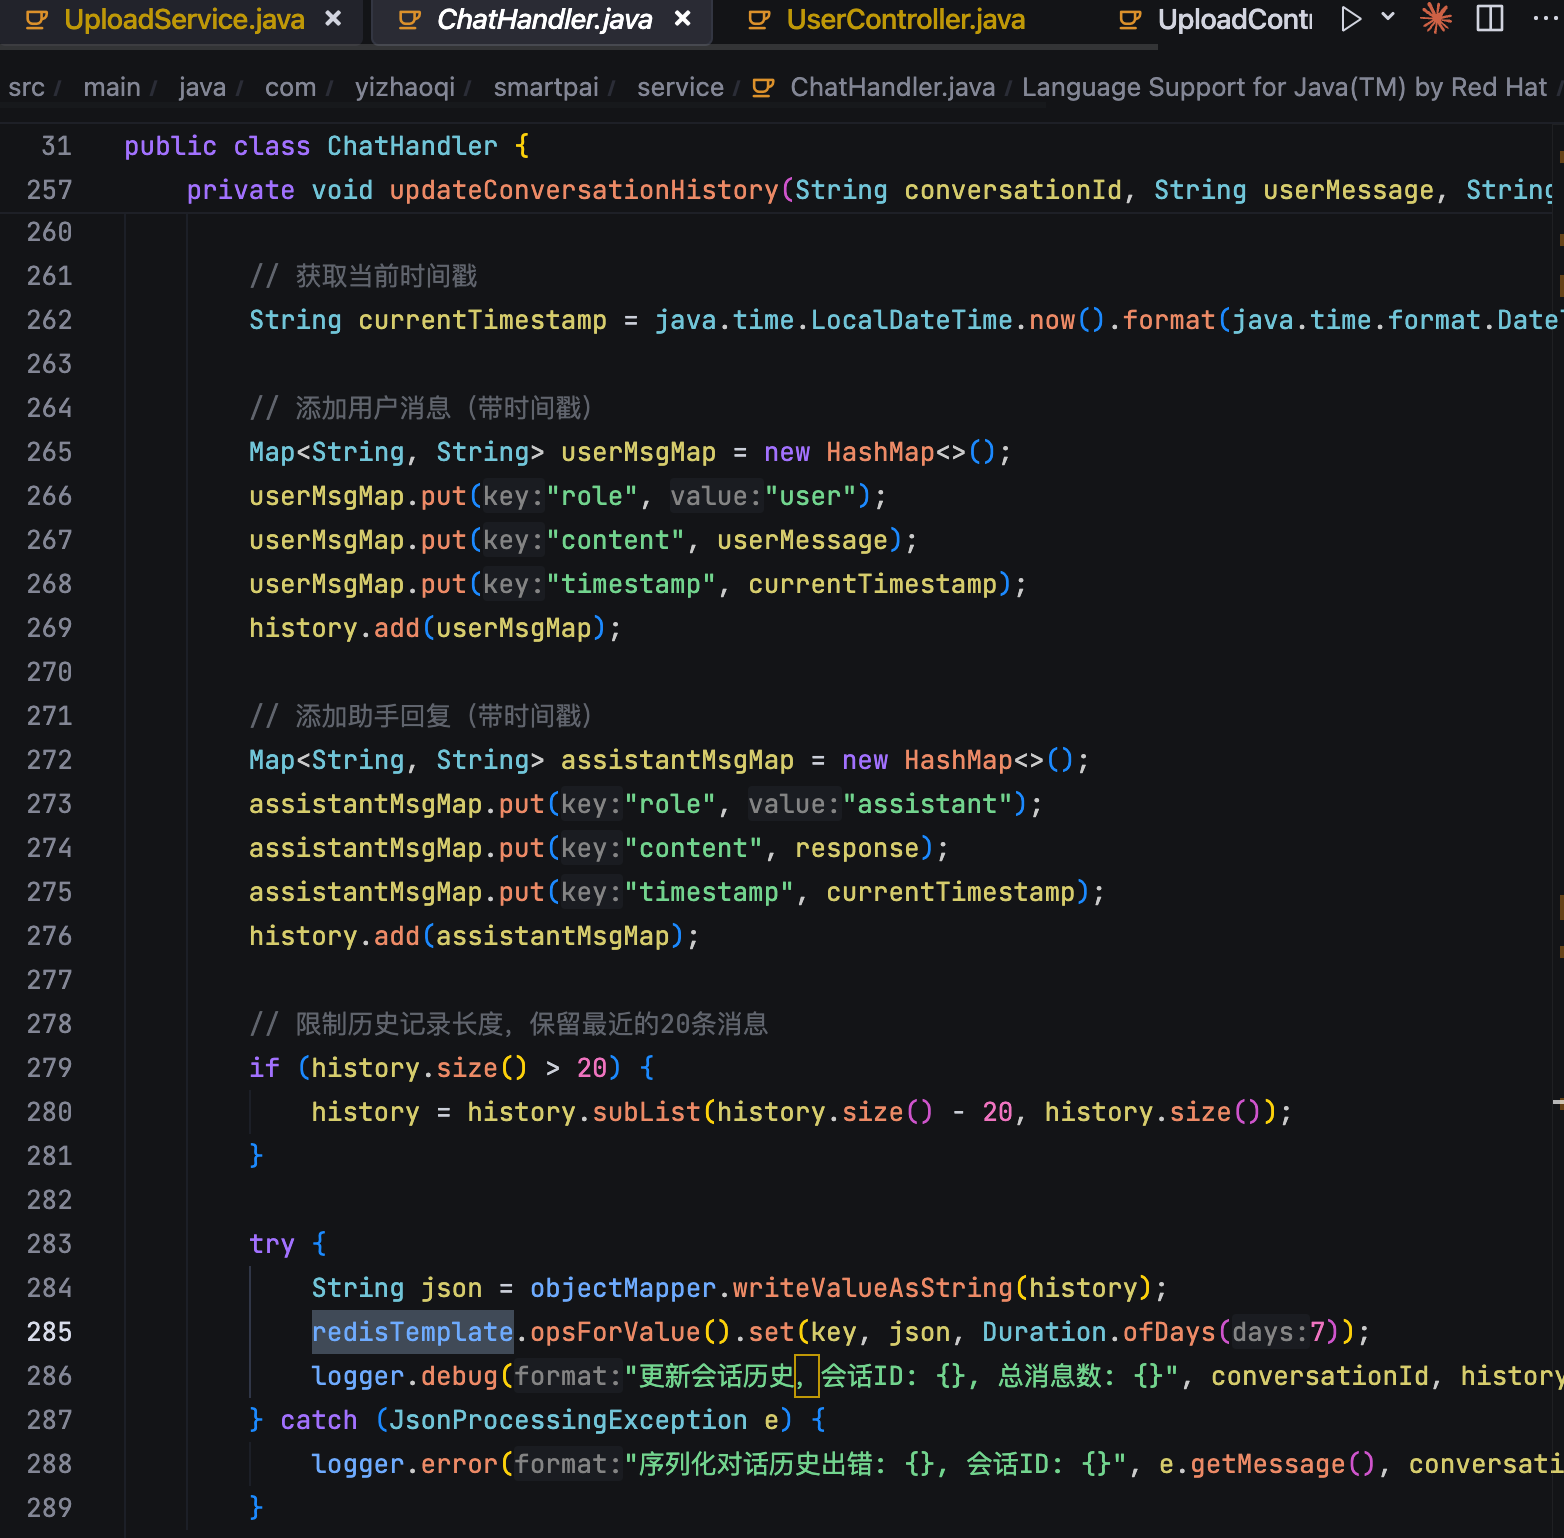Click opsForValue method on line 285
The height and width of the screenshot is (1538, 1564).
point(615,1332)
